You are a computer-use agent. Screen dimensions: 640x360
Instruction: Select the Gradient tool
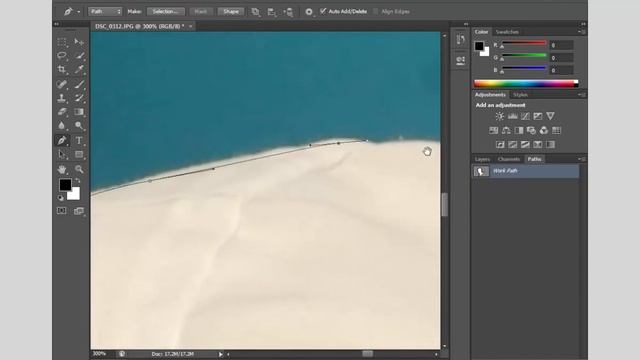pyautogui.click(x=79, y=112)
